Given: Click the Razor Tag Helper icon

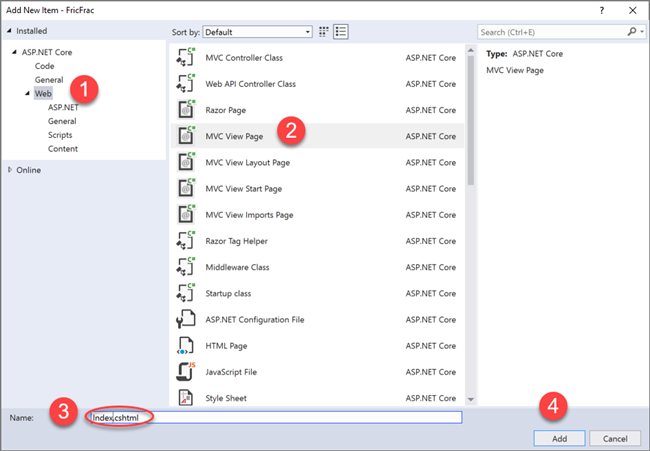Looking at the screenshot, I should point(185,240).
